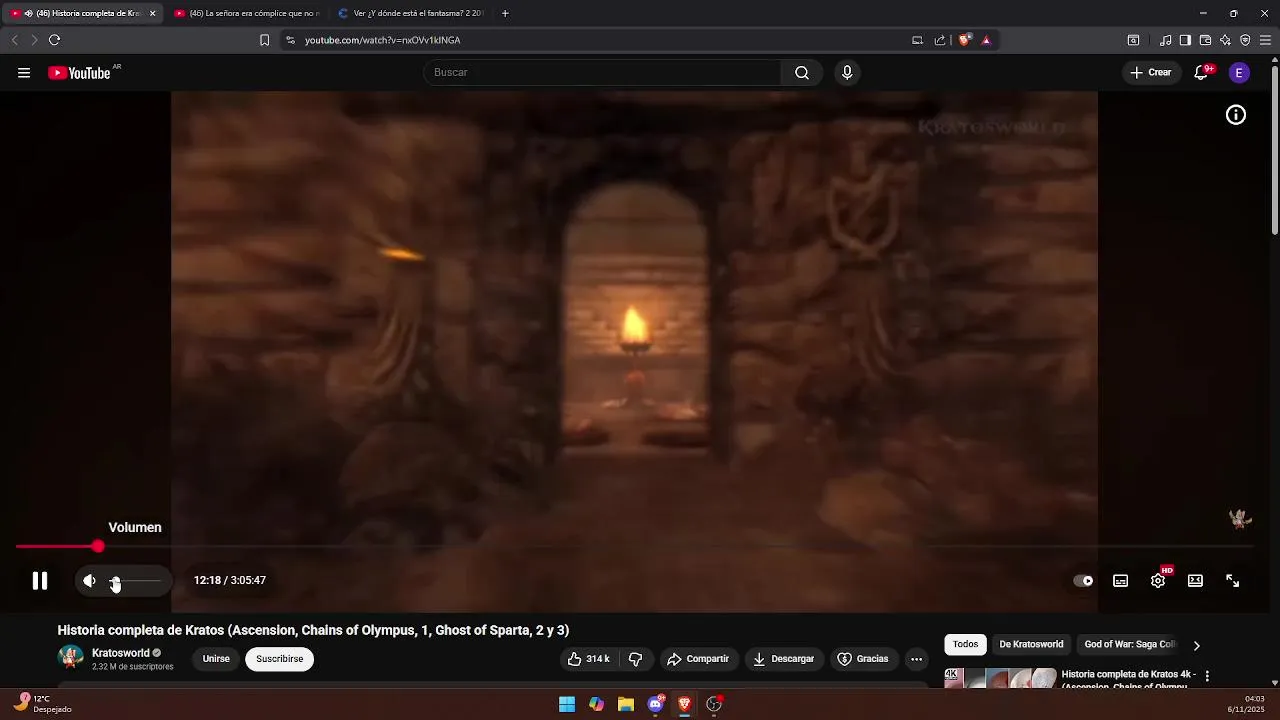
Task: Pause the video with the pause button
Action: tap(40, 580)
